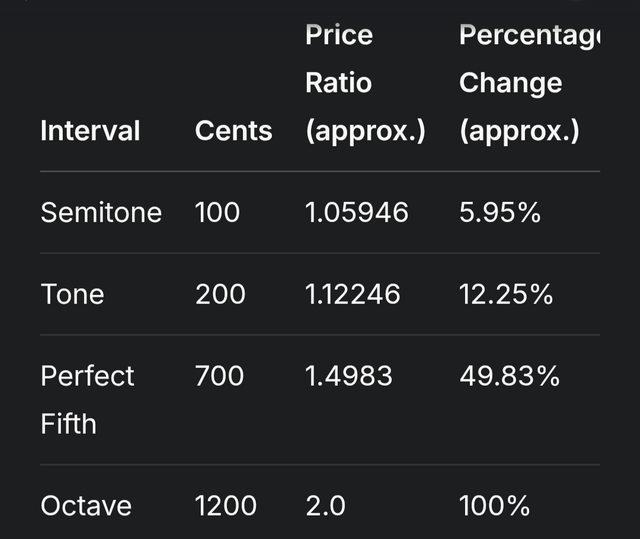Click the 100 cents value
Viewport: 640px width, 539px height.
[x=217, y=213]
